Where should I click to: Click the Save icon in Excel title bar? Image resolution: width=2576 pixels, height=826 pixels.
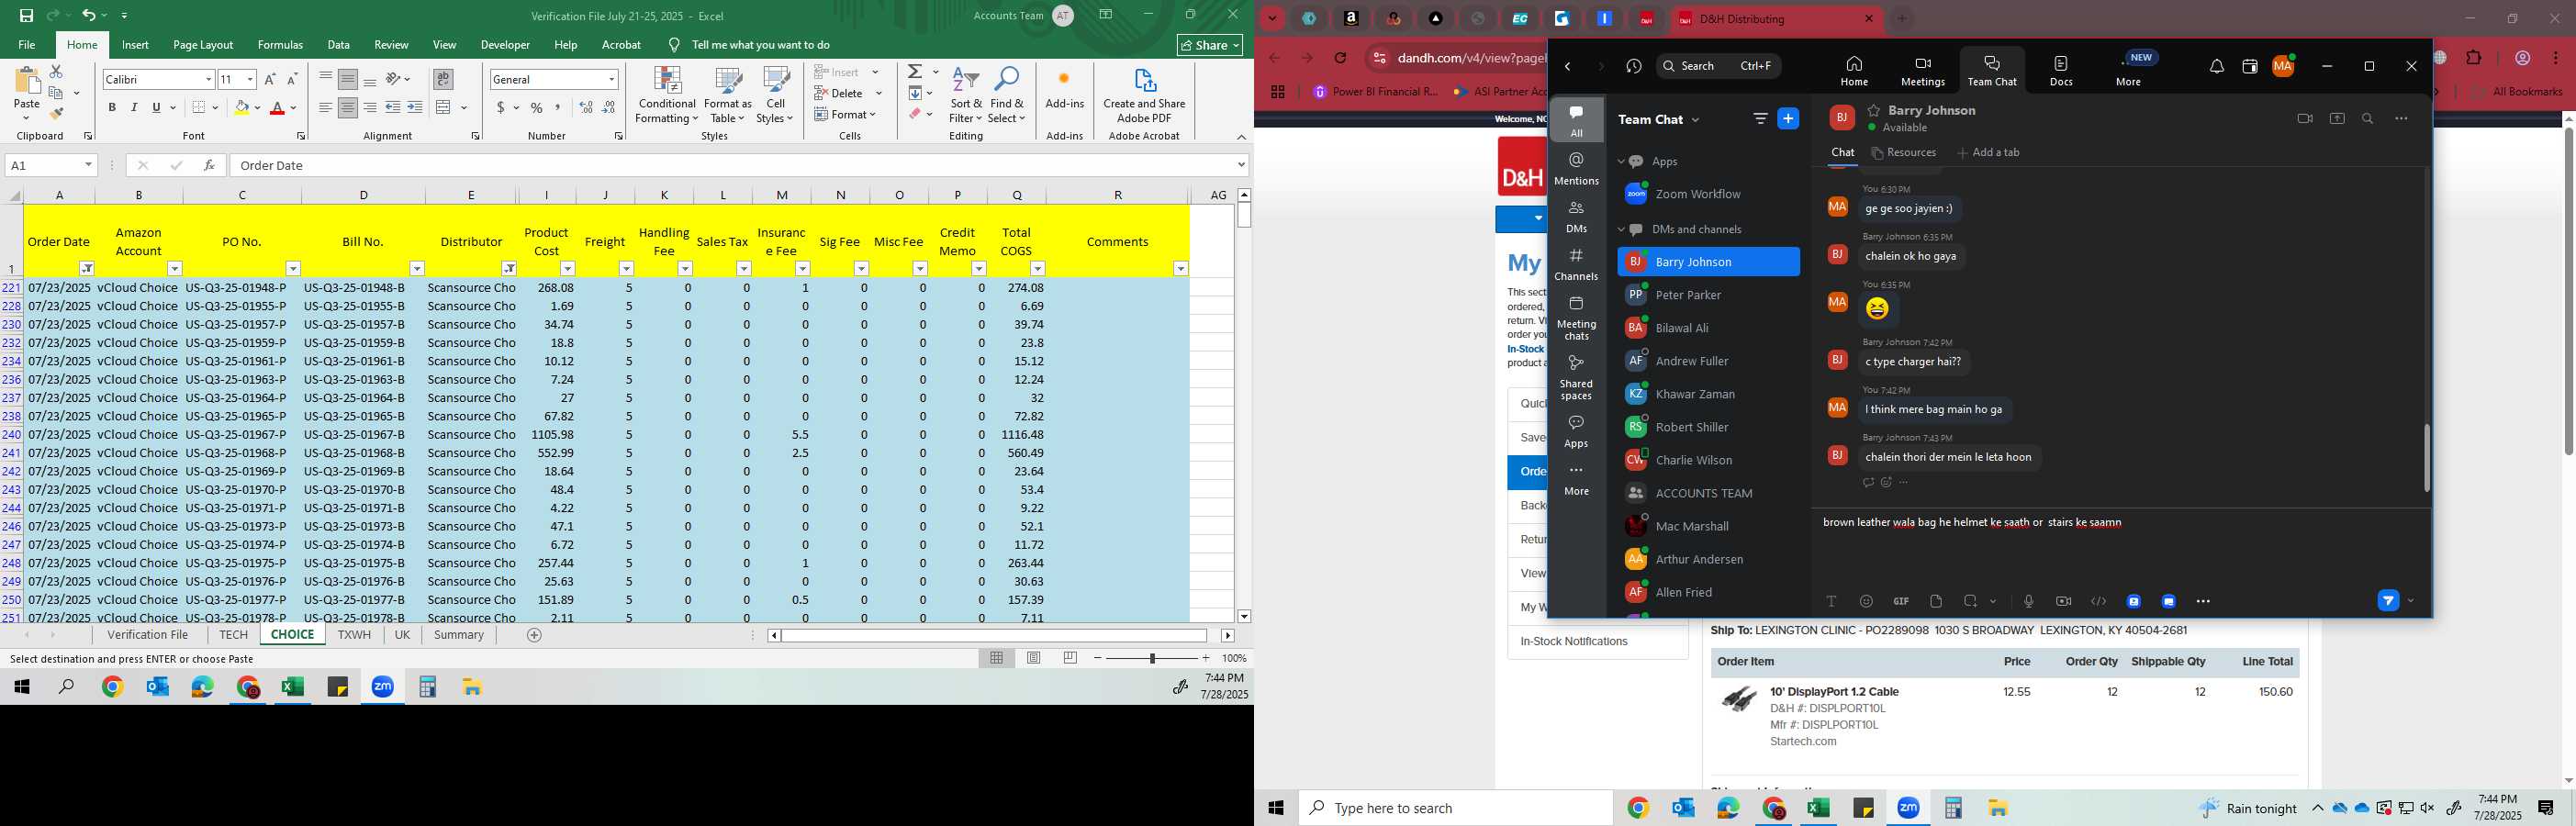click(26, 16)
